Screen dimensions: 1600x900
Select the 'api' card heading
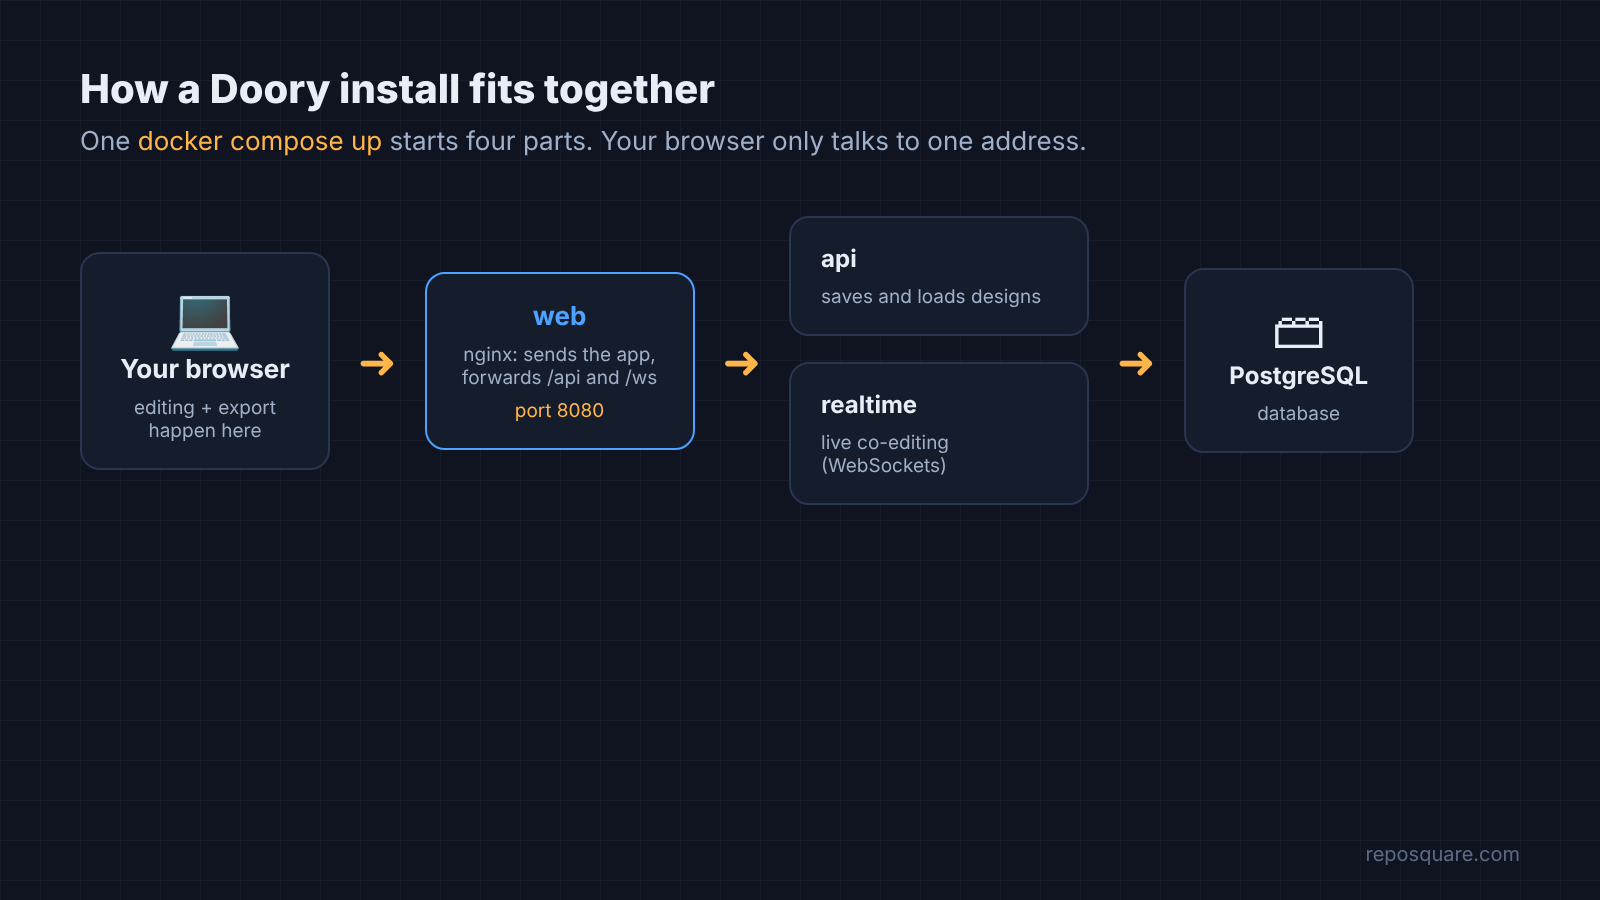(838, 259)
